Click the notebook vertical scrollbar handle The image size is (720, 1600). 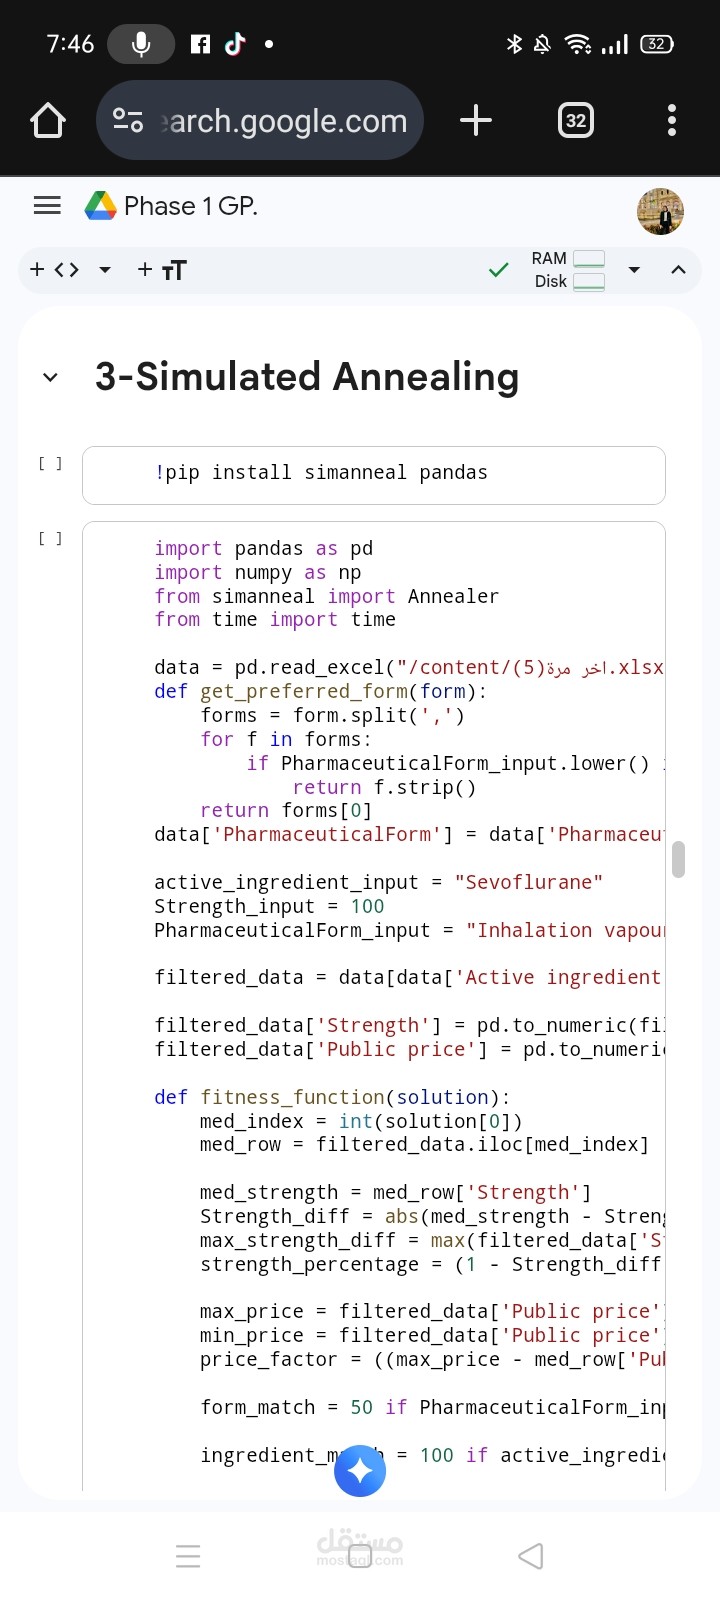point(678,859)
